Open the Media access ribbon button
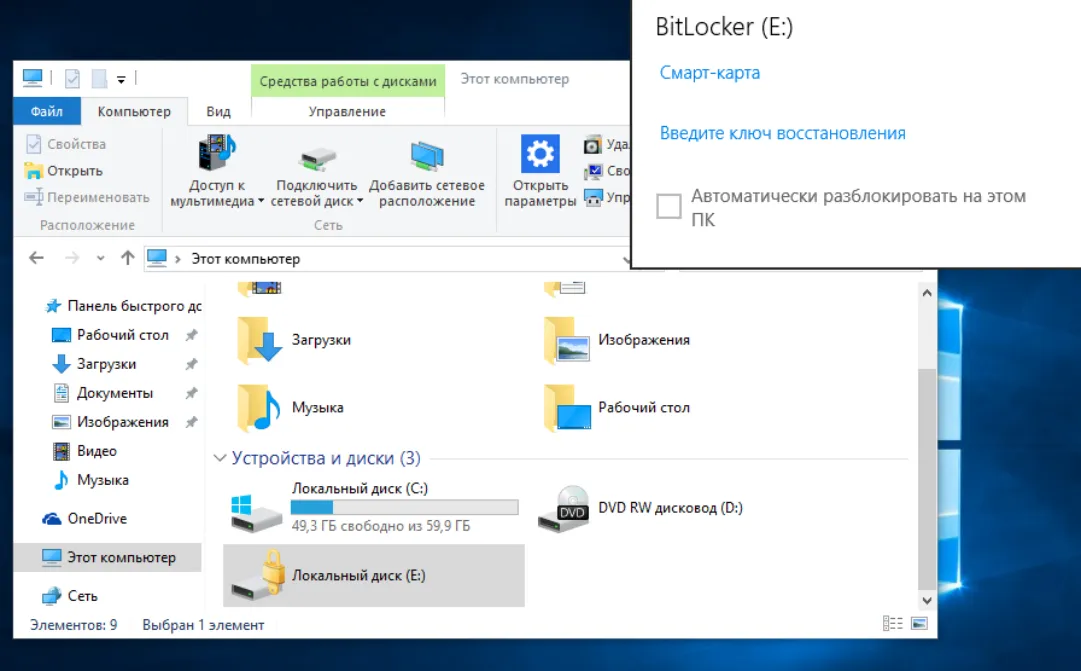 216,170
